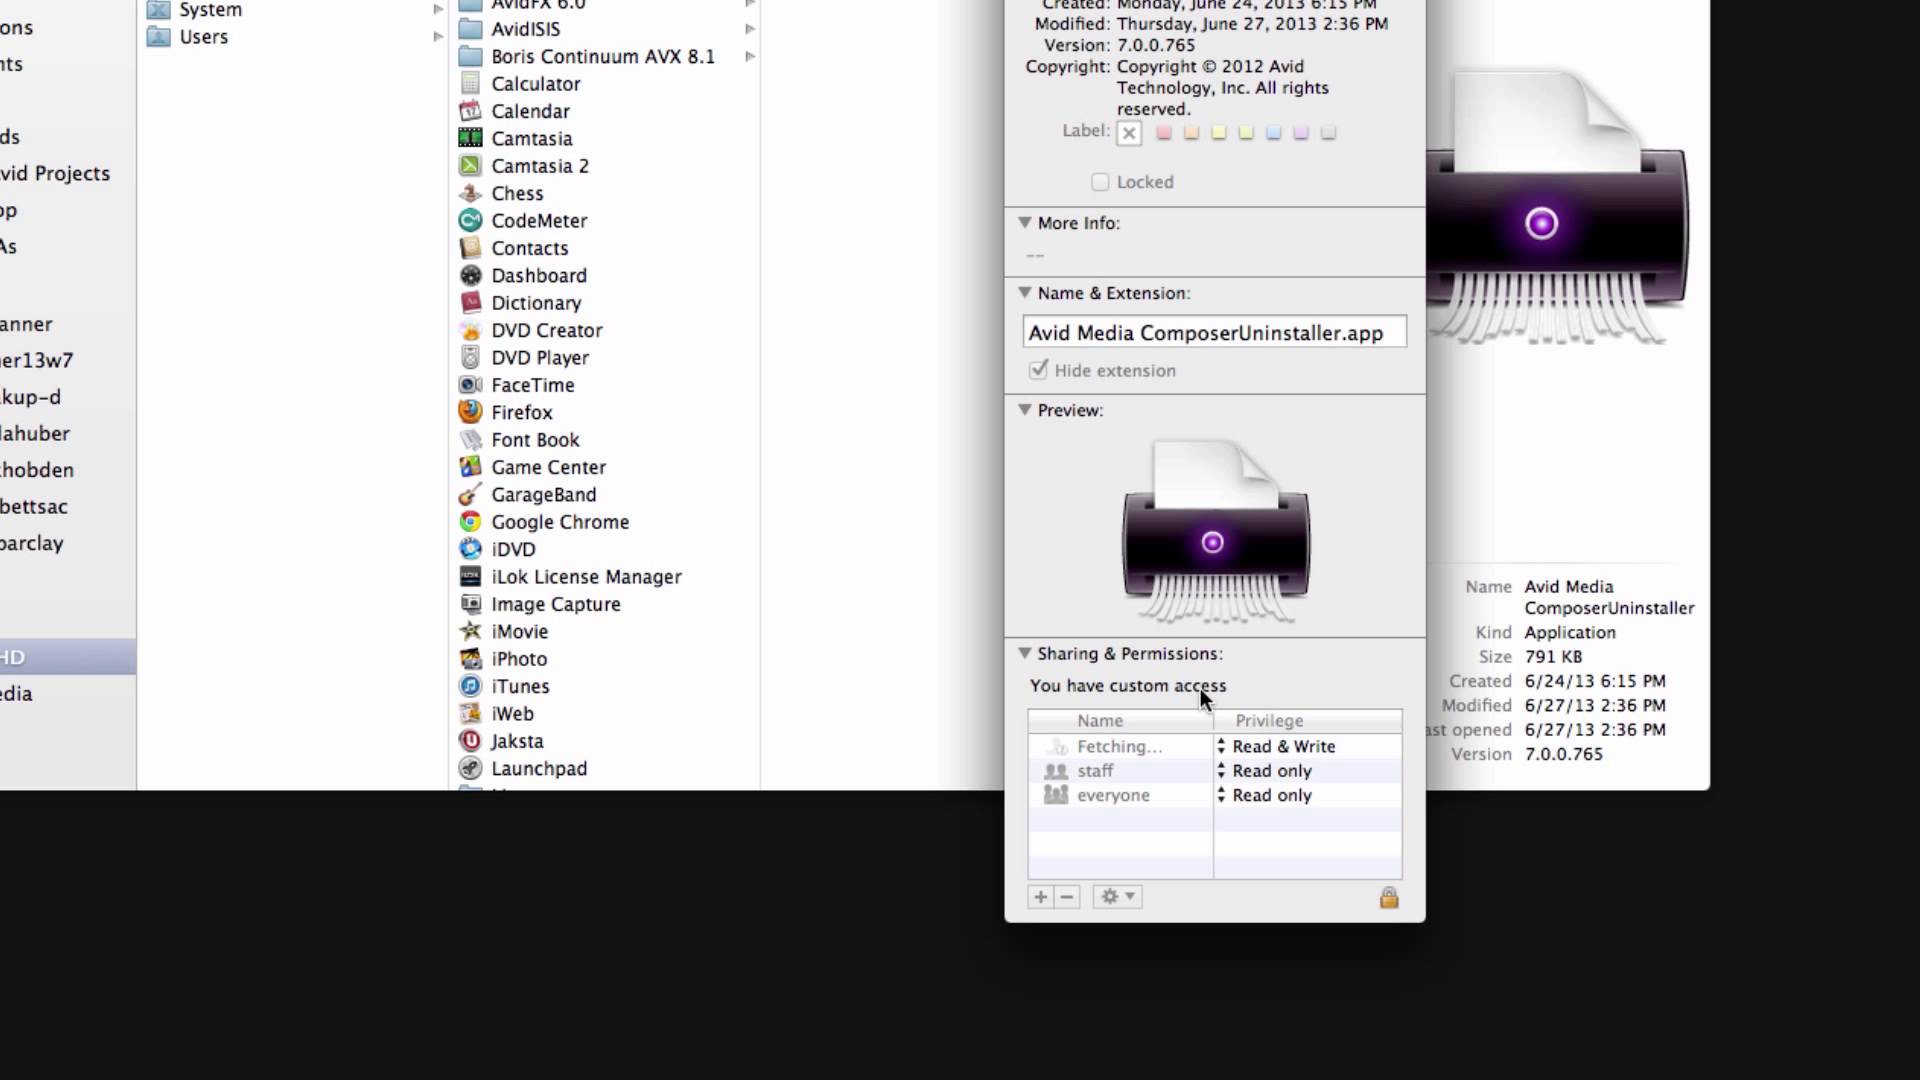This screenshot has height=1080, width=1920.
Task: Click the large uninstaller icon in Finder preview
Action: [x=1557, y=210]
